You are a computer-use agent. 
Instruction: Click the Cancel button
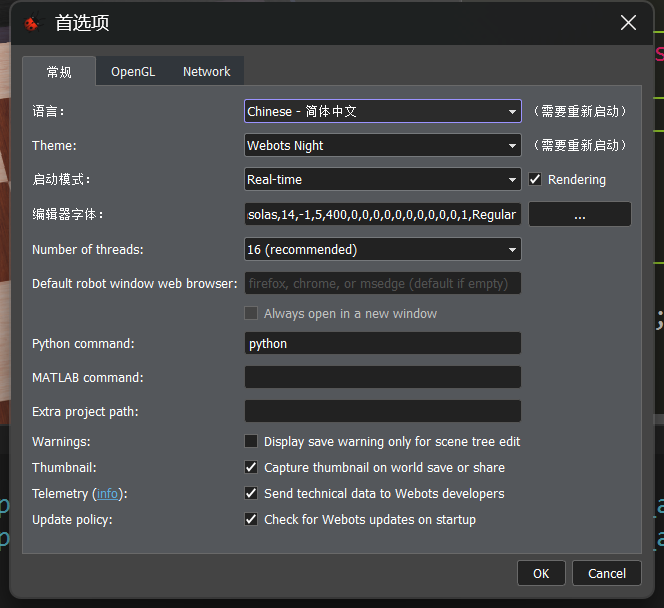point(607,573)
